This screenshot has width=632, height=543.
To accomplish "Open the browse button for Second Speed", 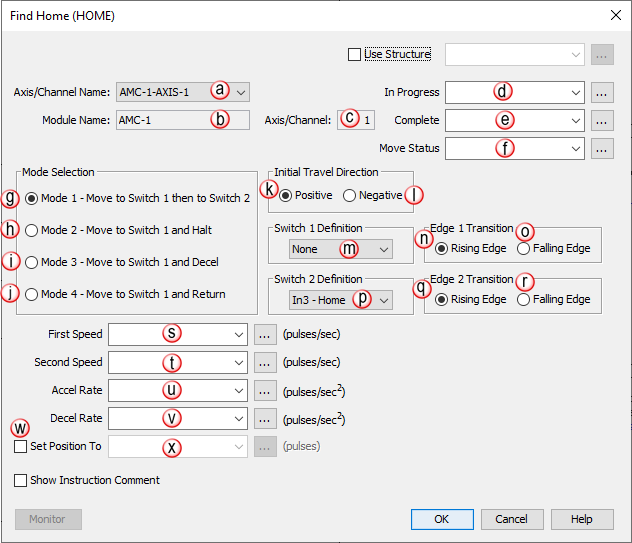I will point(265,363).
